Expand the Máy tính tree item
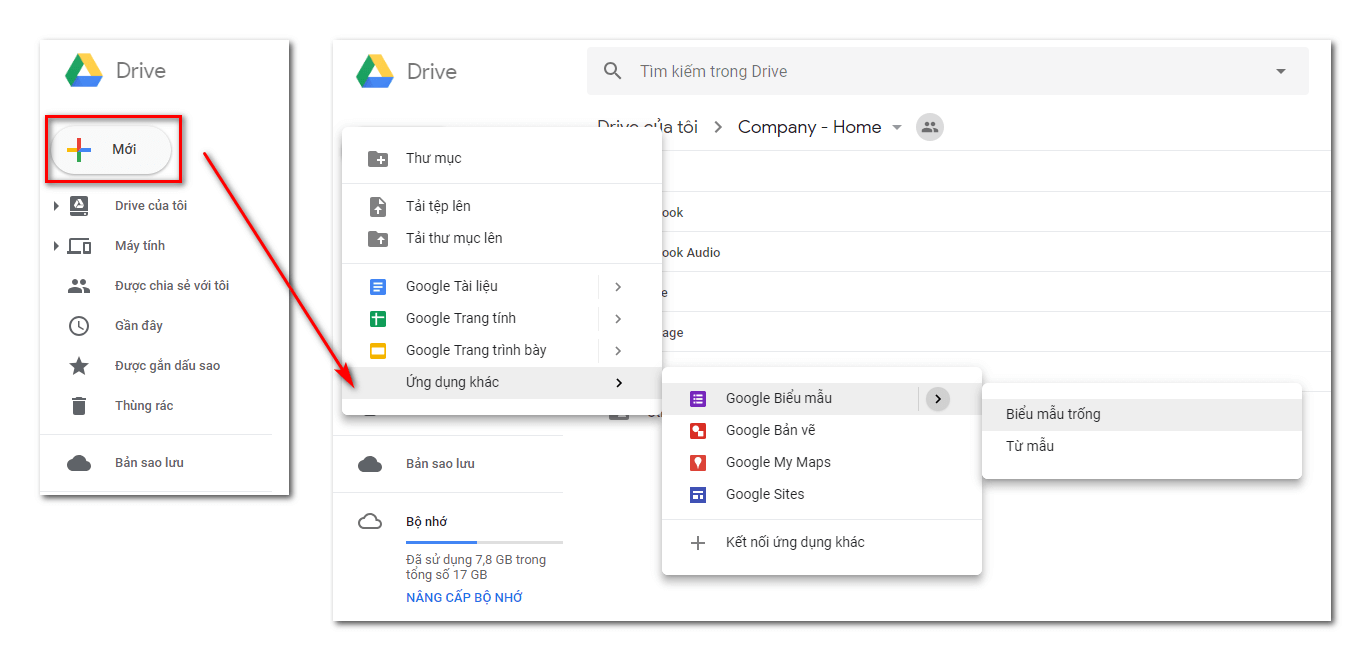The image size is (1372, 662). tap(56, 246)
